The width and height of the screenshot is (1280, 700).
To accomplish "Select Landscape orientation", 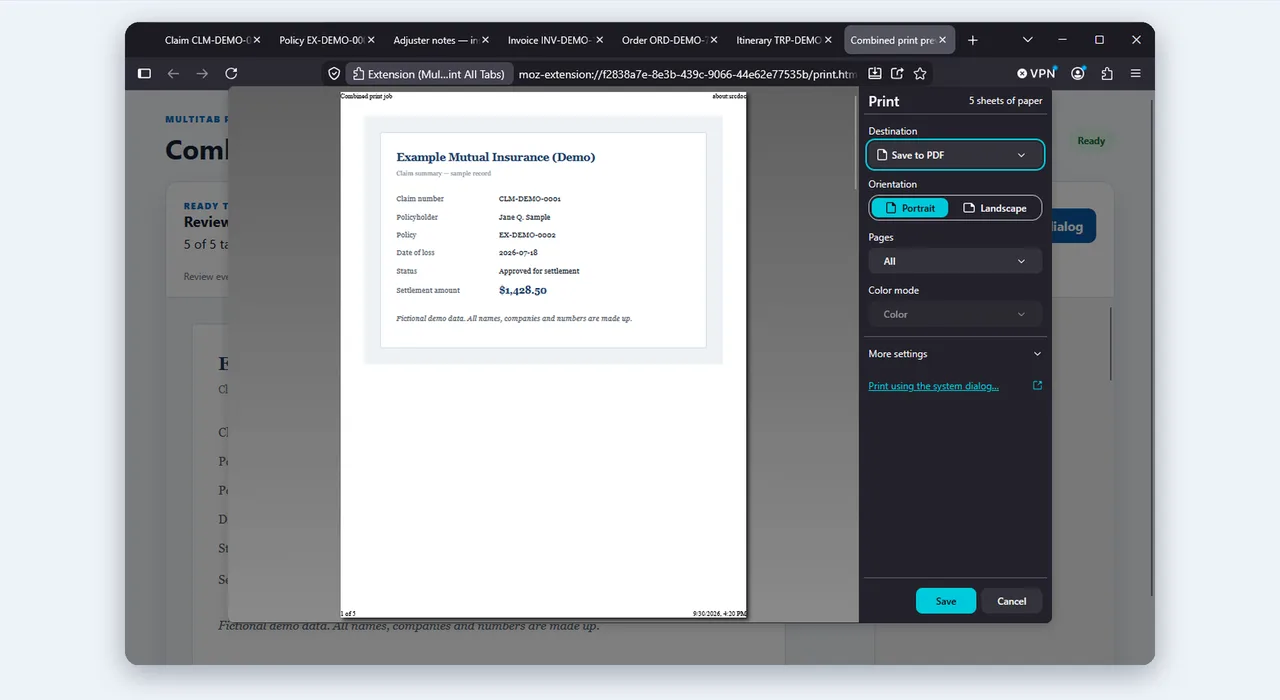I will (x=994, y=208).
